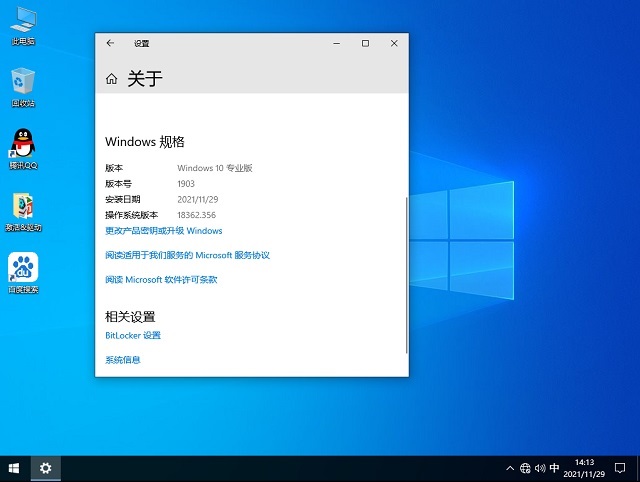Read the Microsoft 服务协议 link
The image size is (640, 482).
pos(187,255)
